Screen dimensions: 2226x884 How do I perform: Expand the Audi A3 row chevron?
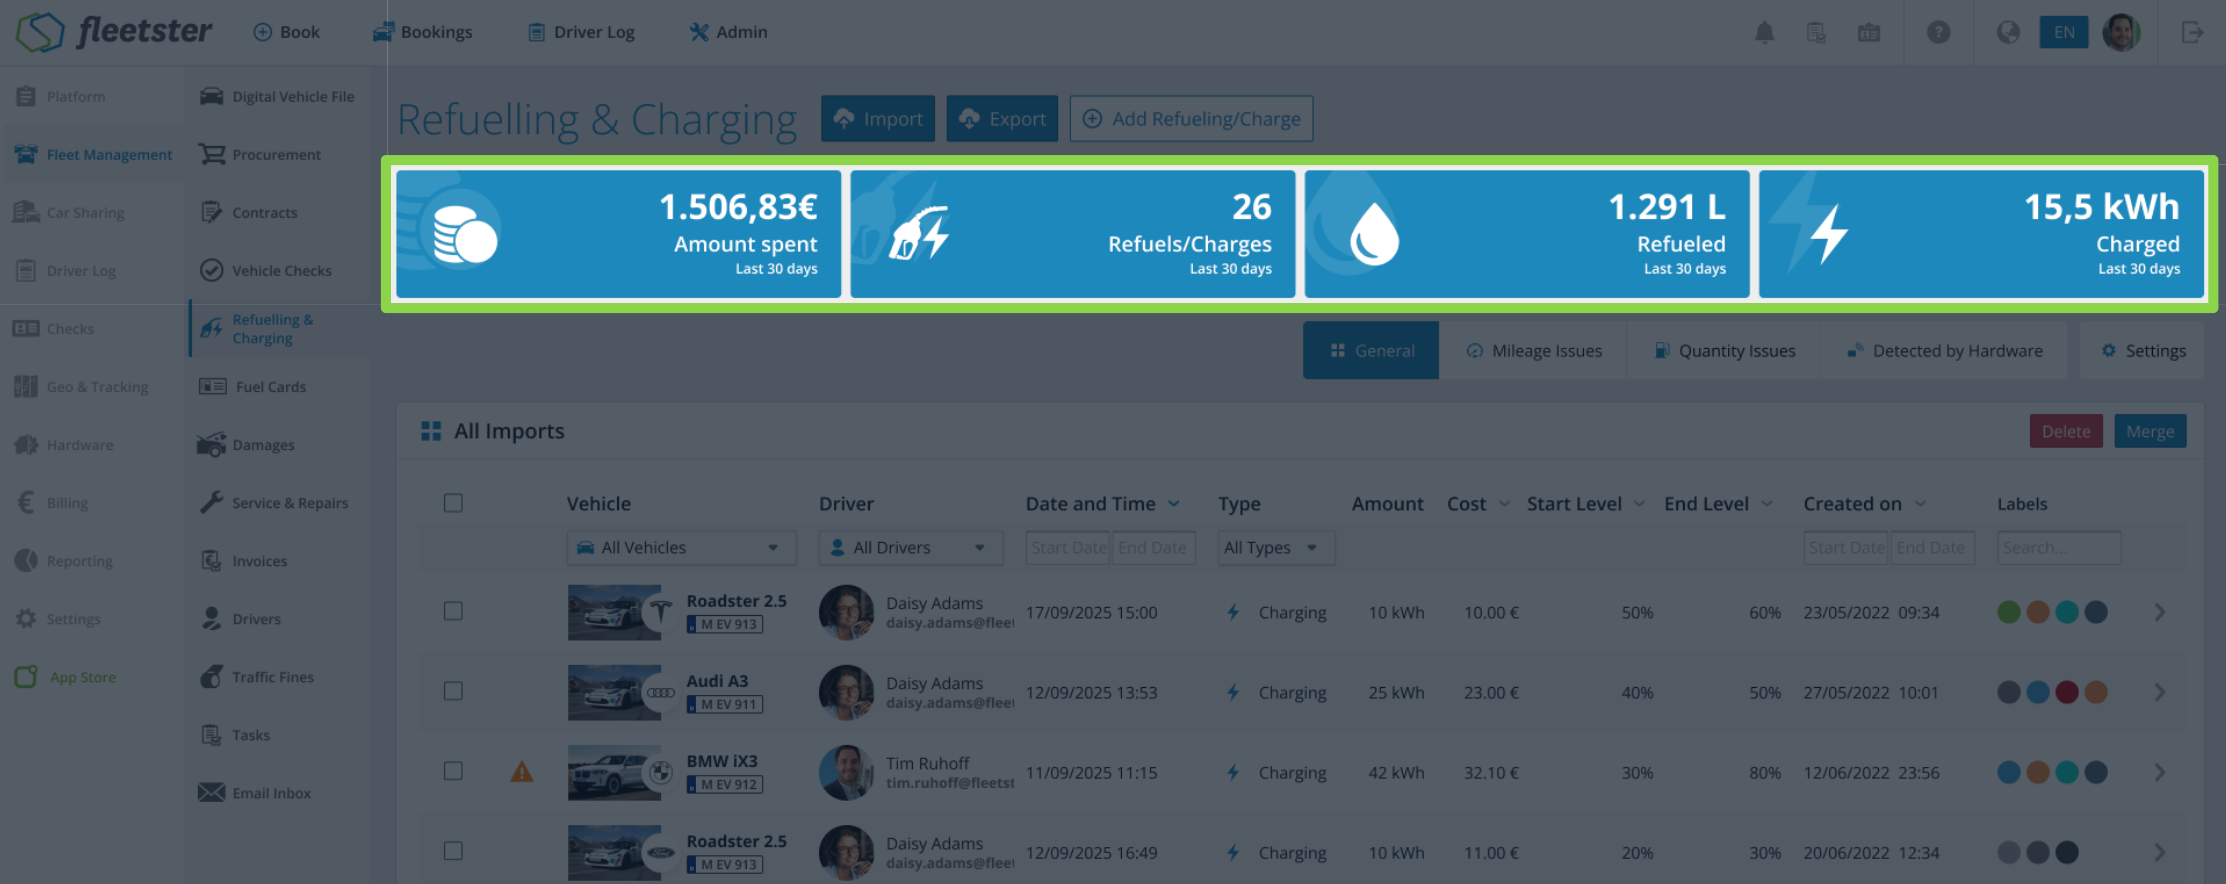pyautogui.click(x=2160, y=692)
